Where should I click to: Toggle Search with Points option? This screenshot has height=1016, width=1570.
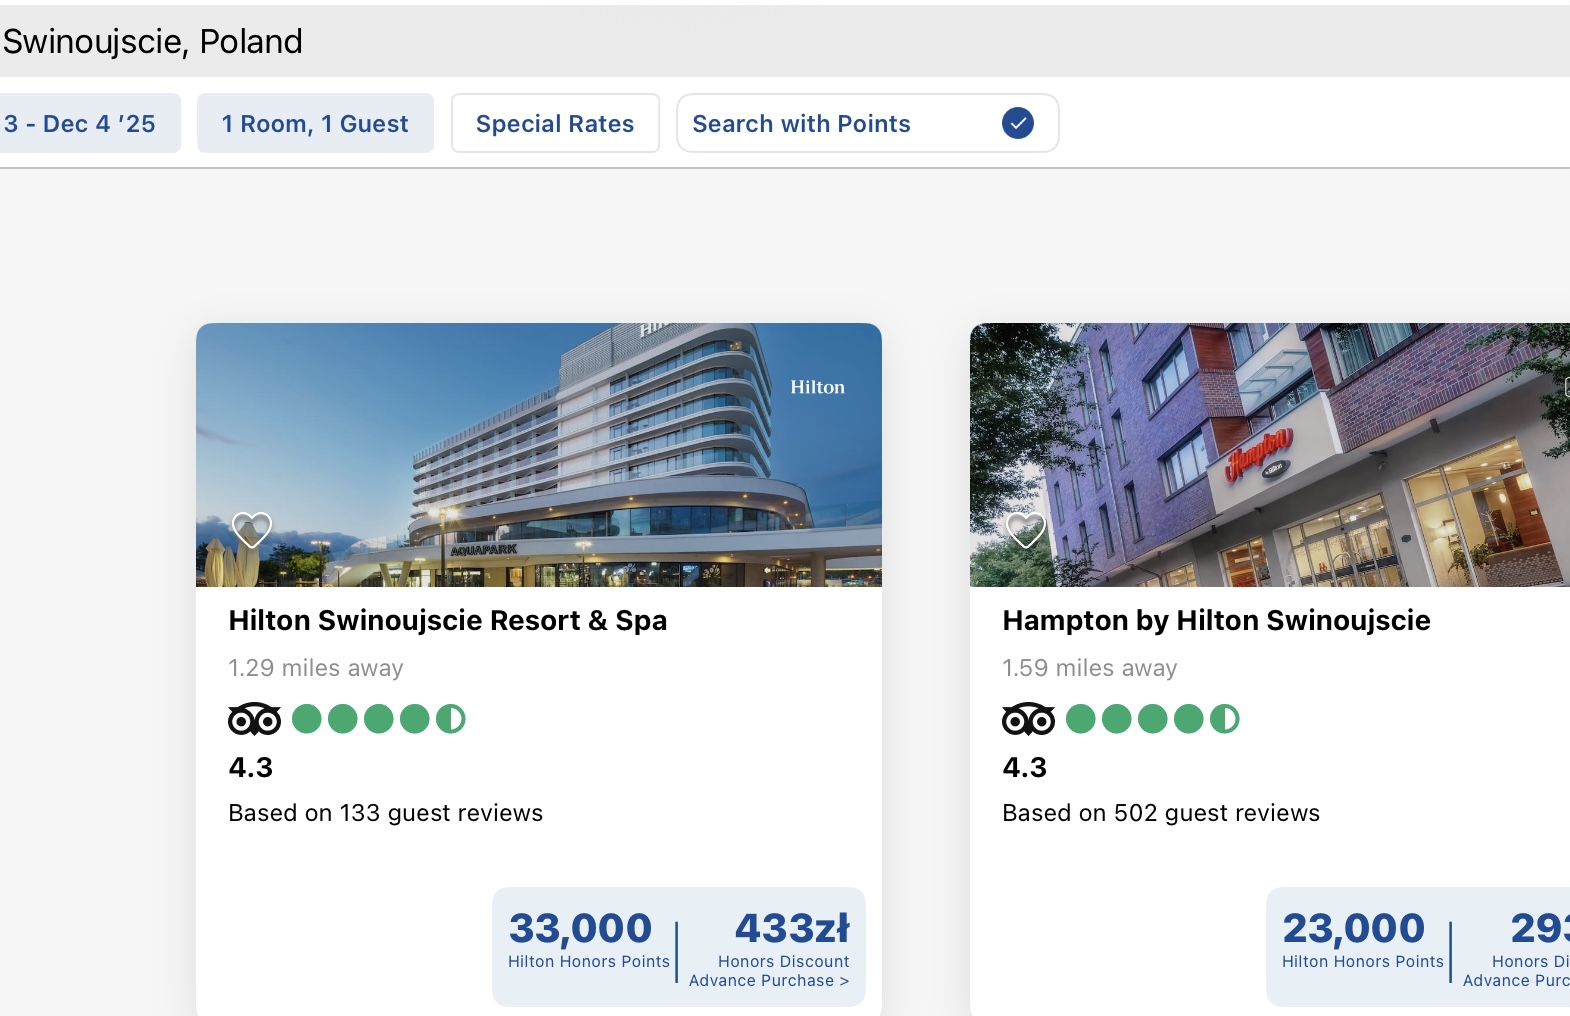coord(867,123)
